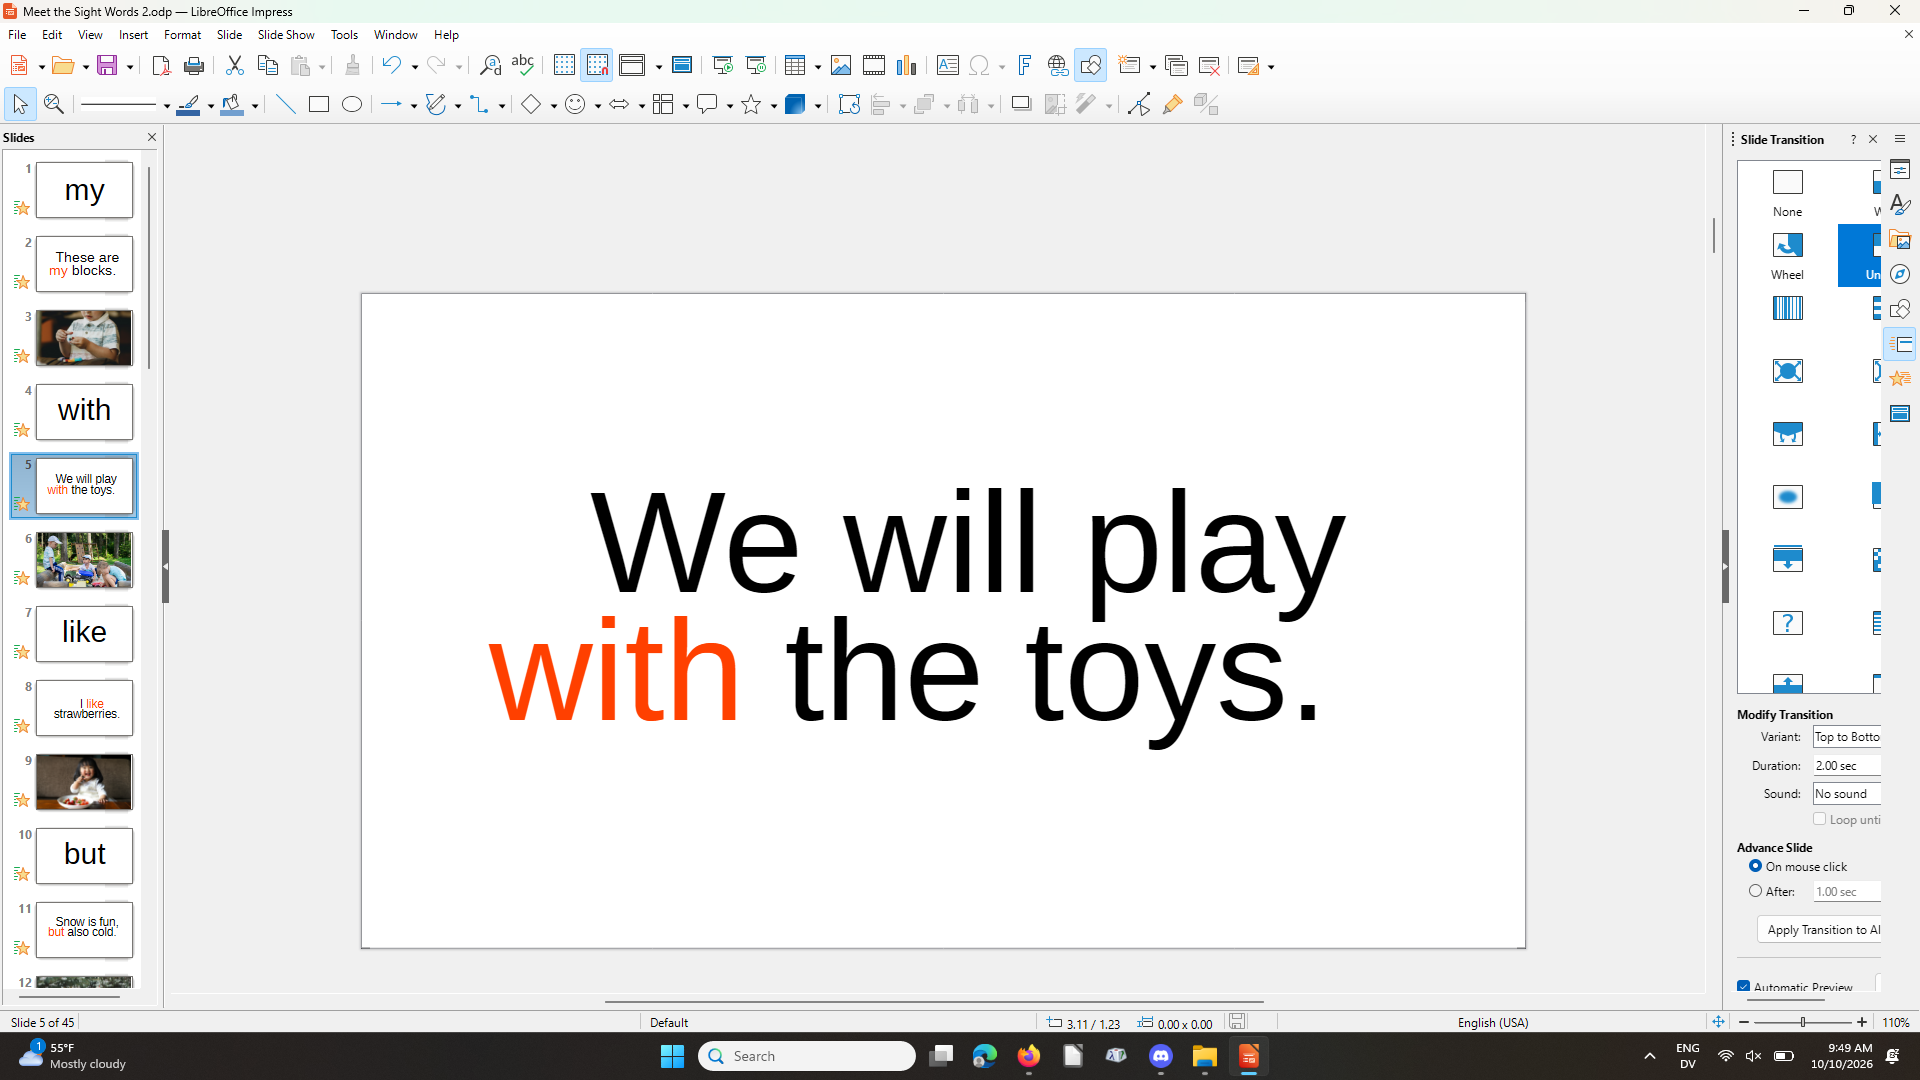This screenshot has height=1080, width=1920.
Task: Open Firefox from the taskbar
Action: [1028, 1056]
